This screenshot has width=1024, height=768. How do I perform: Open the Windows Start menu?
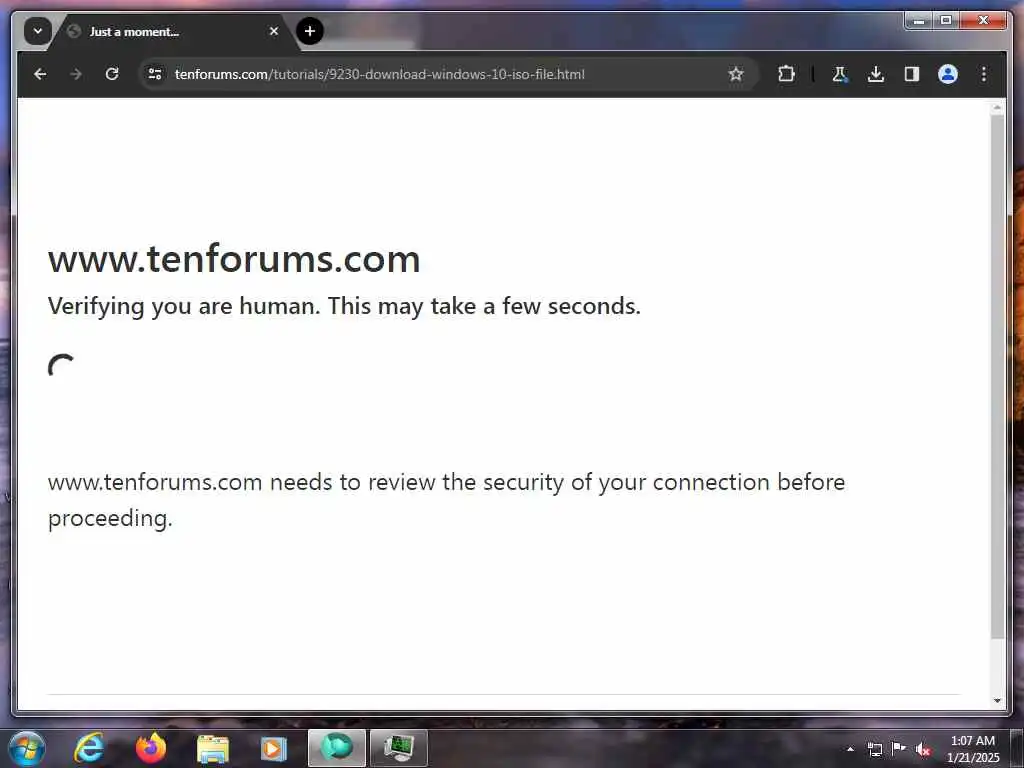[27, 748]
